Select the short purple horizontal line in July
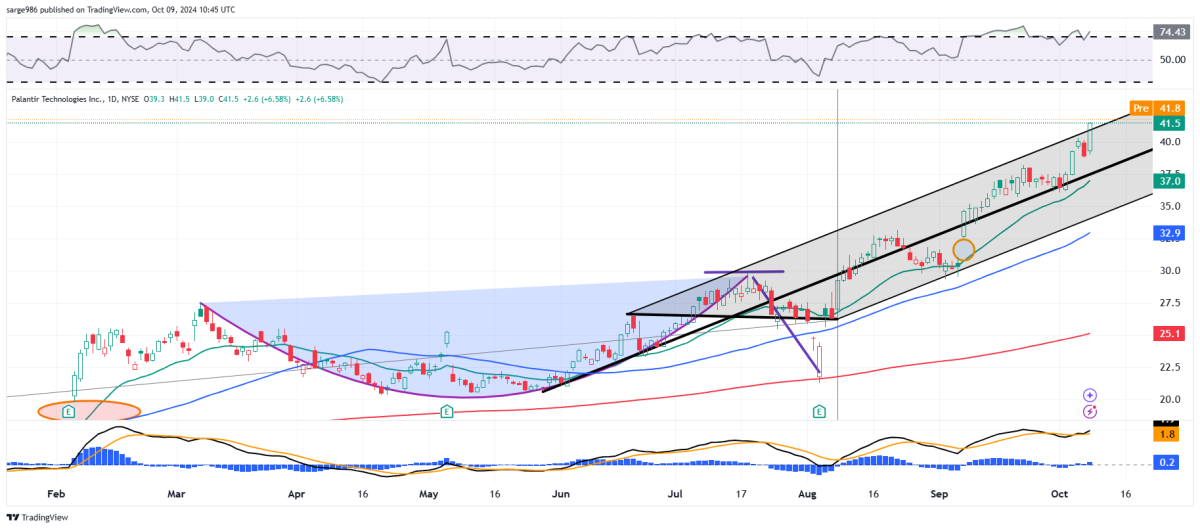1200x529 pixels. tap(743, 272)
